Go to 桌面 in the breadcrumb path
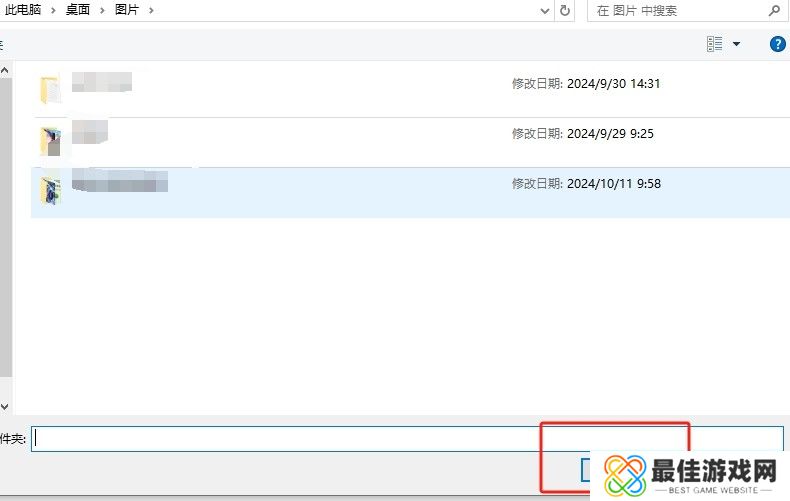 [x=78, y=9]
